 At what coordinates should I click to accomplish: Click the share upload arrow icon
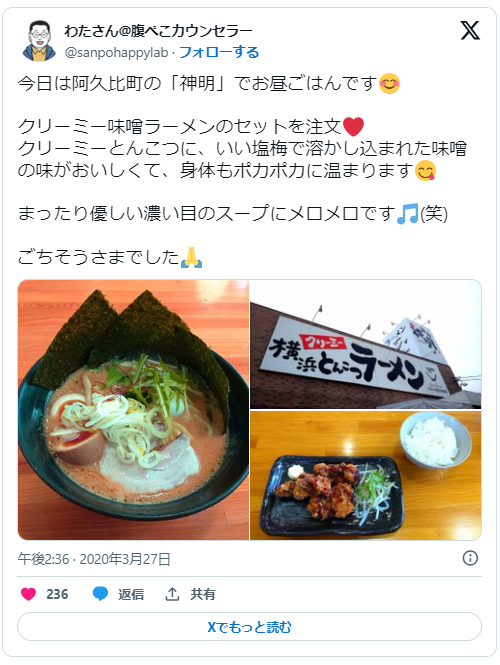[172, 594]
